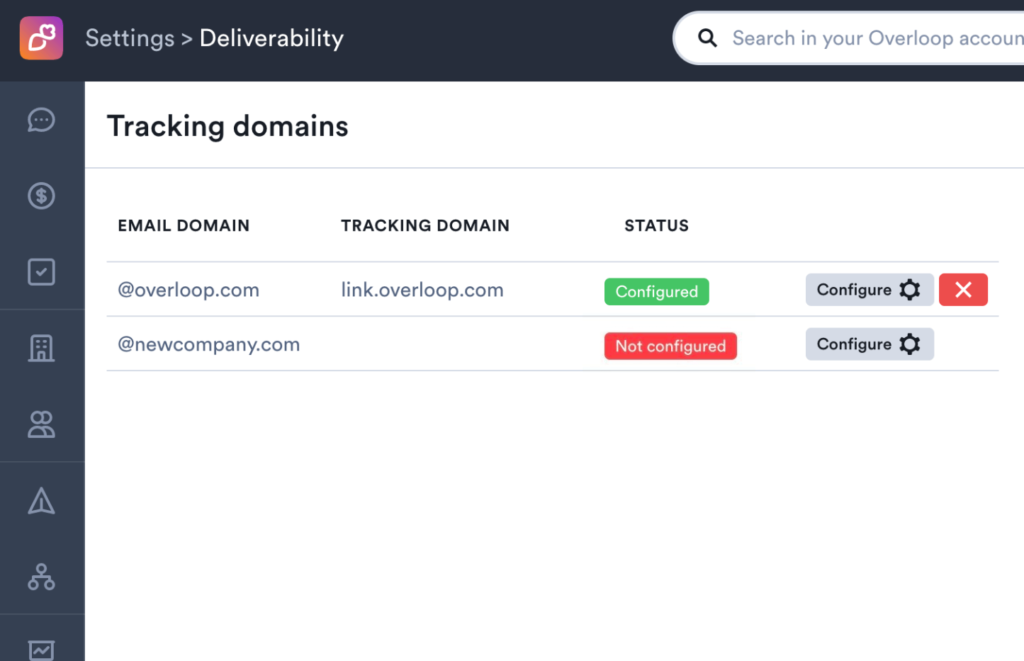Open the tasks checkmark sidebar icon
The image size is (1024, 661).
(41, 272)
